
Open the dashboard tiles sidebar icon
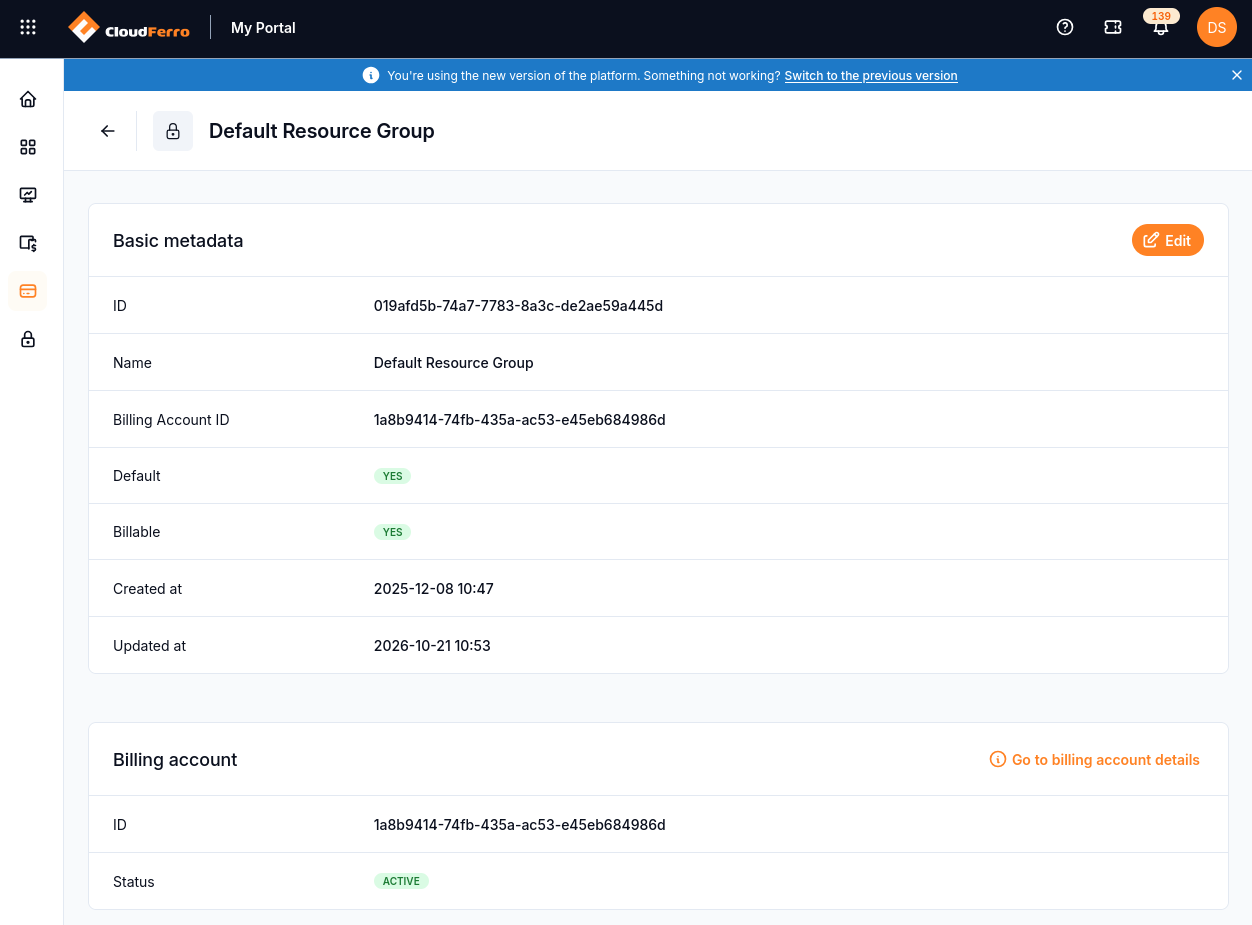coord(28,147)
